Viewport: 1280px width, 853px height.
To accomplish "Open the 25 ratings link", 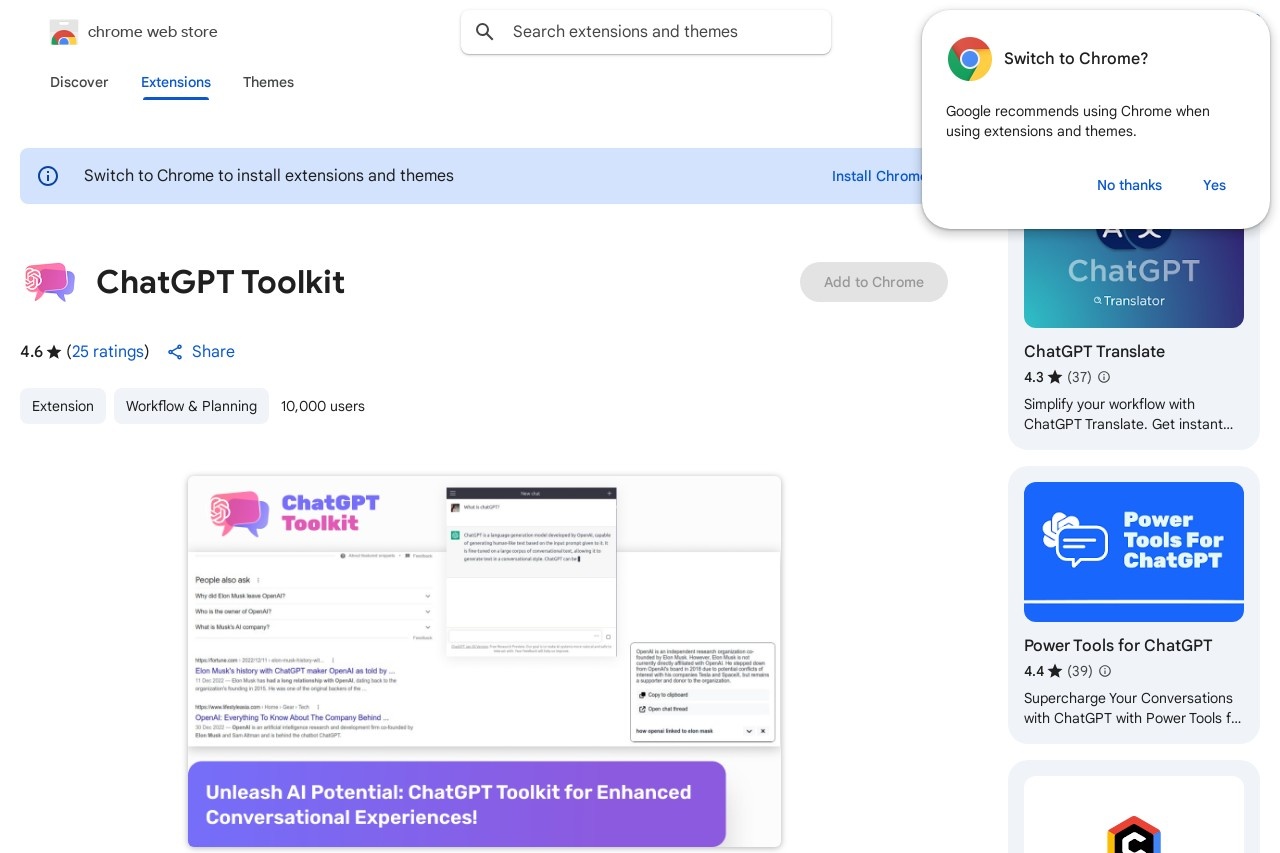I will 108,352.
